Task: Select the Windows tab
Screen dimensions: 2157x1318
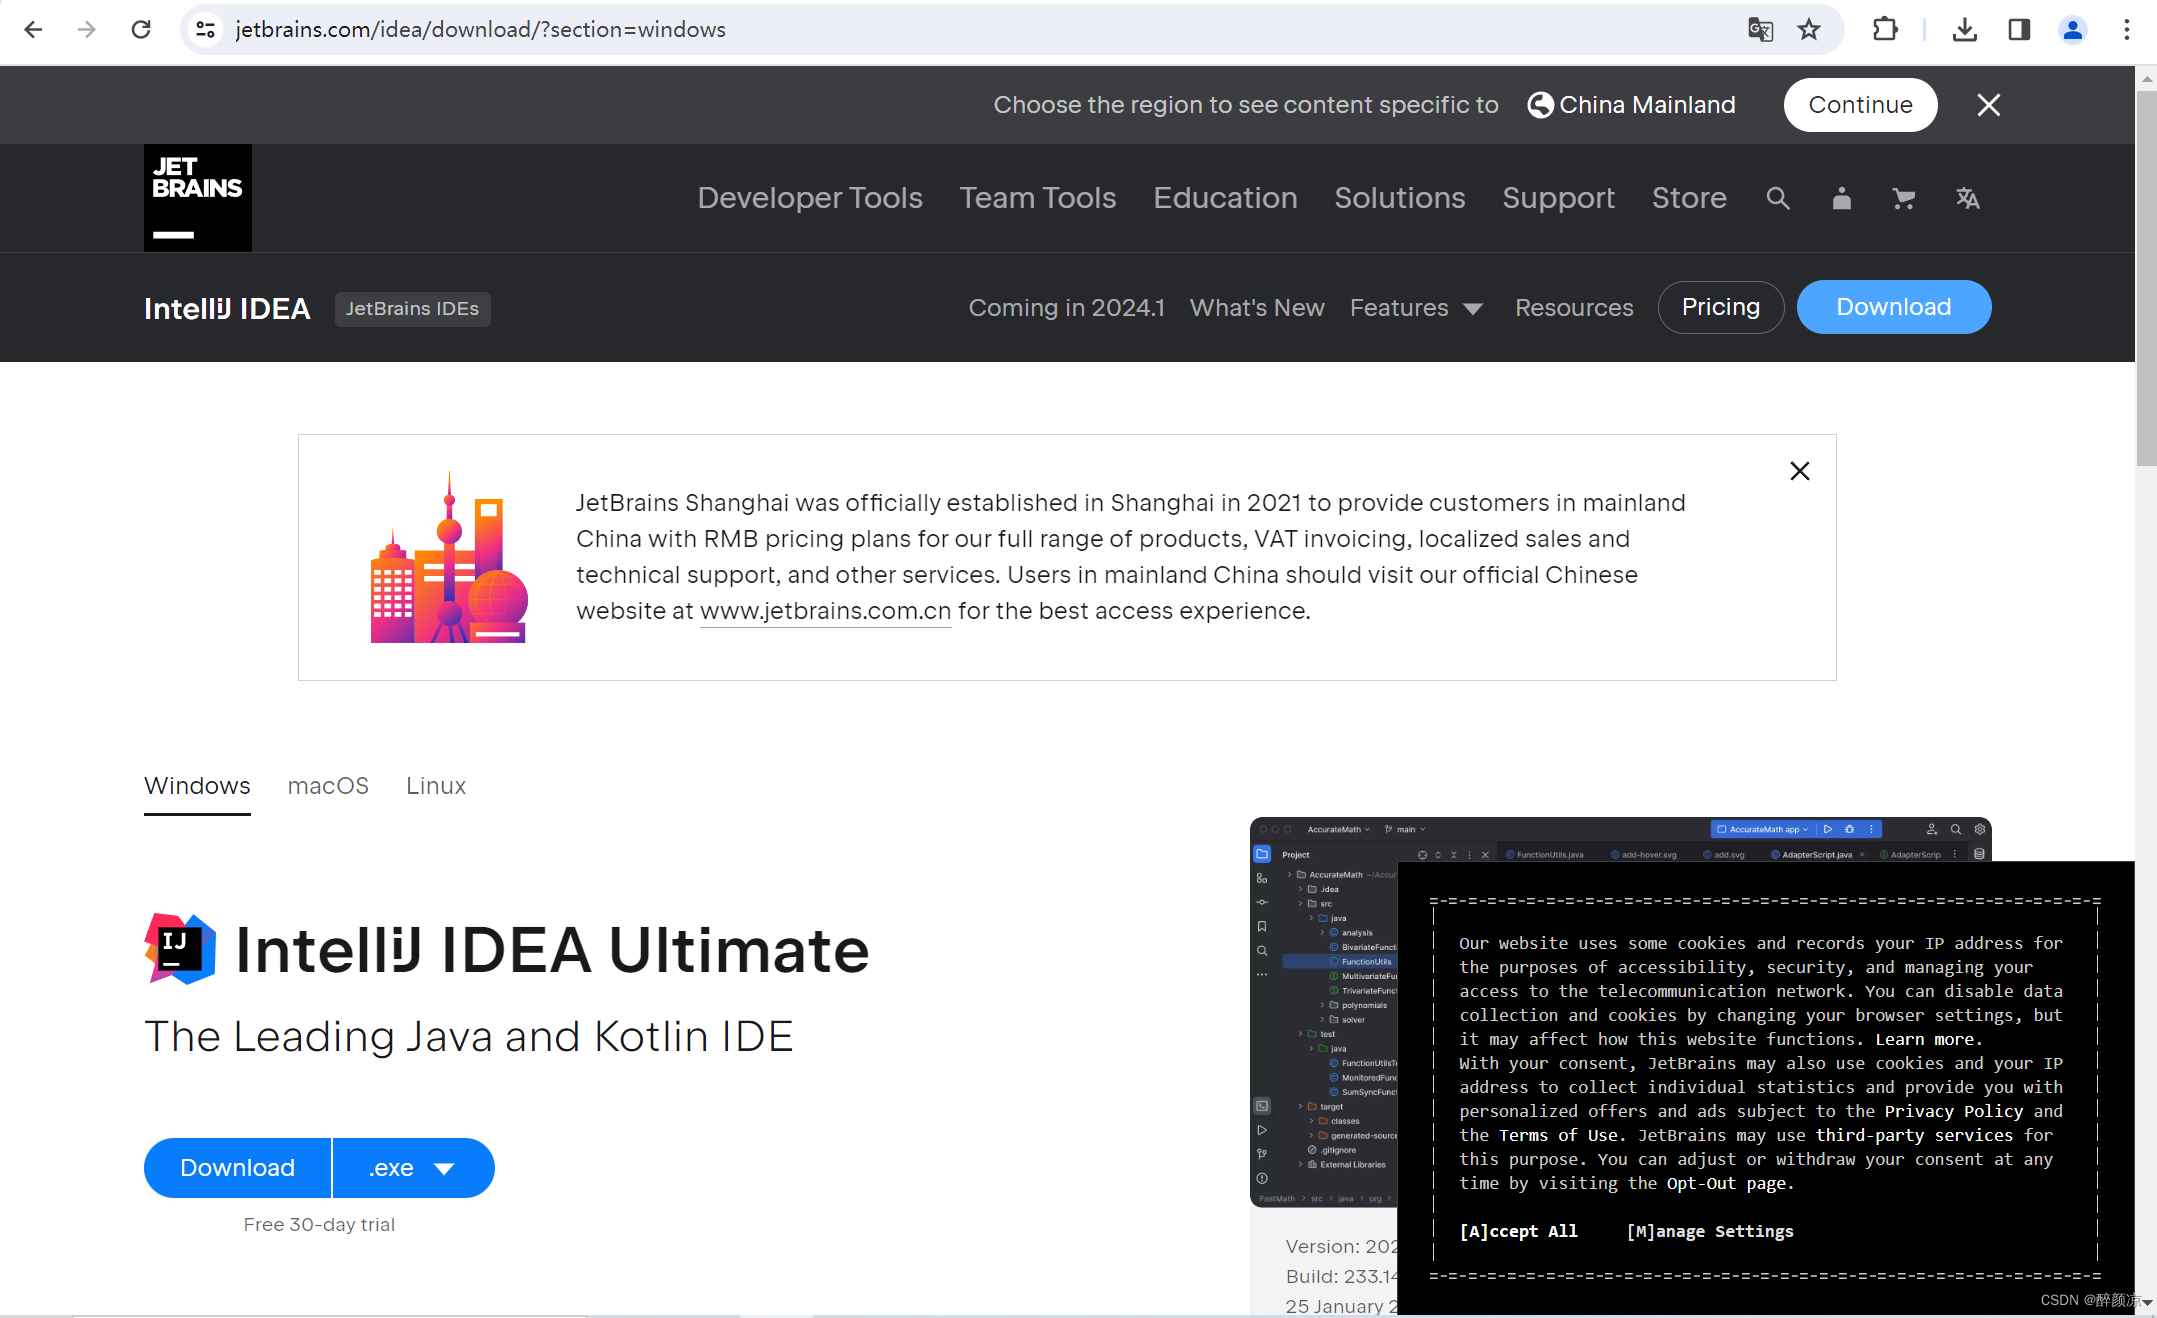Action: point(197,786)
